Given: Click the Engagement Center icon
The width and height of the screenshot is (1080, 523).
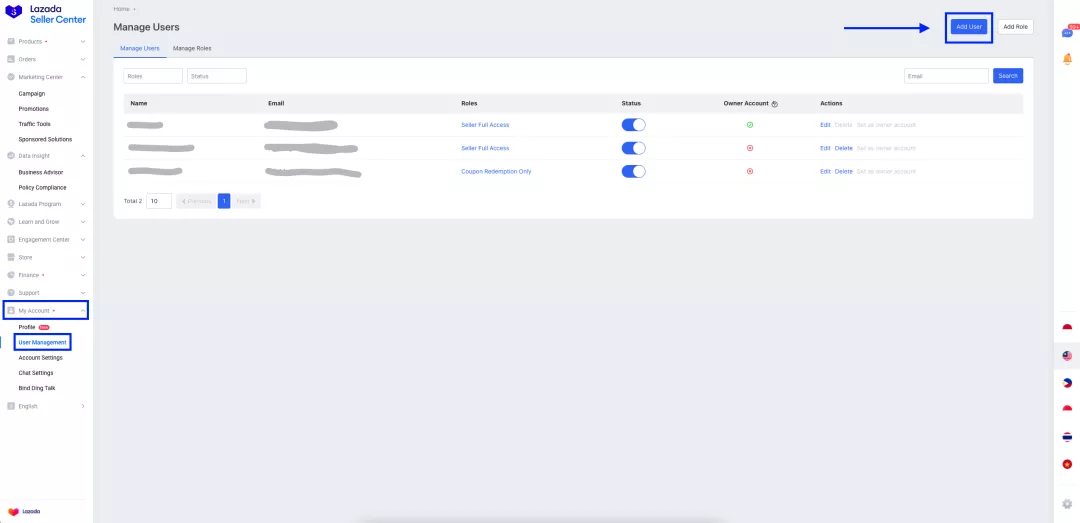Looking at the screenshot, I should (x=11, y=239).
